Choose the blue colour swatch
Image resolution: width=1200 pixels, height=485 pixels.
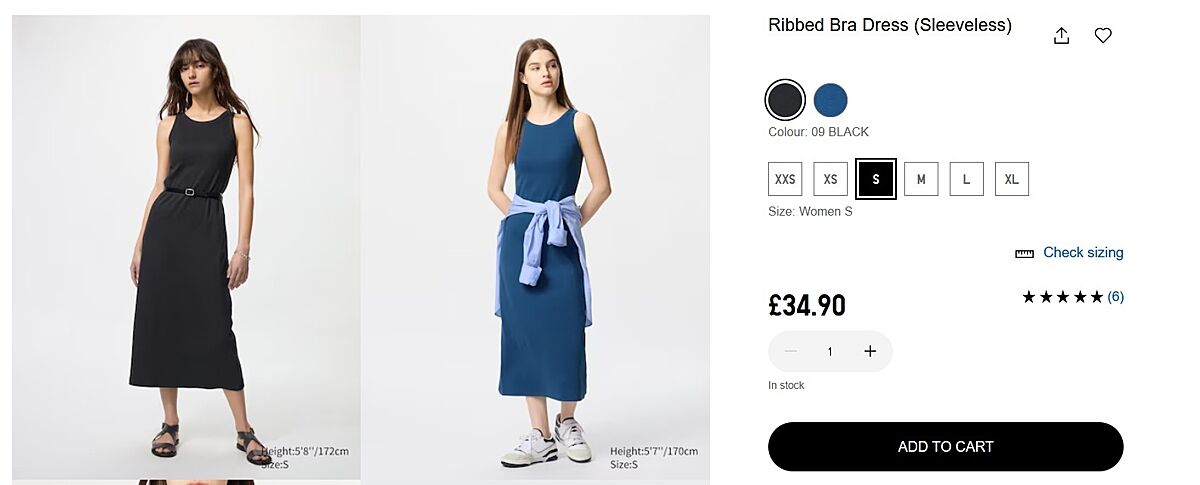[830, 100]
